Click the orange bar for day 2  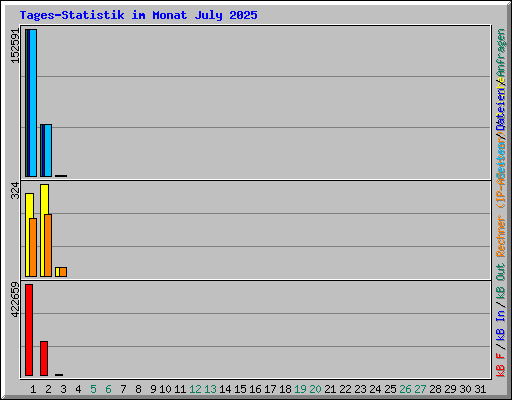[x=48, y=245]
